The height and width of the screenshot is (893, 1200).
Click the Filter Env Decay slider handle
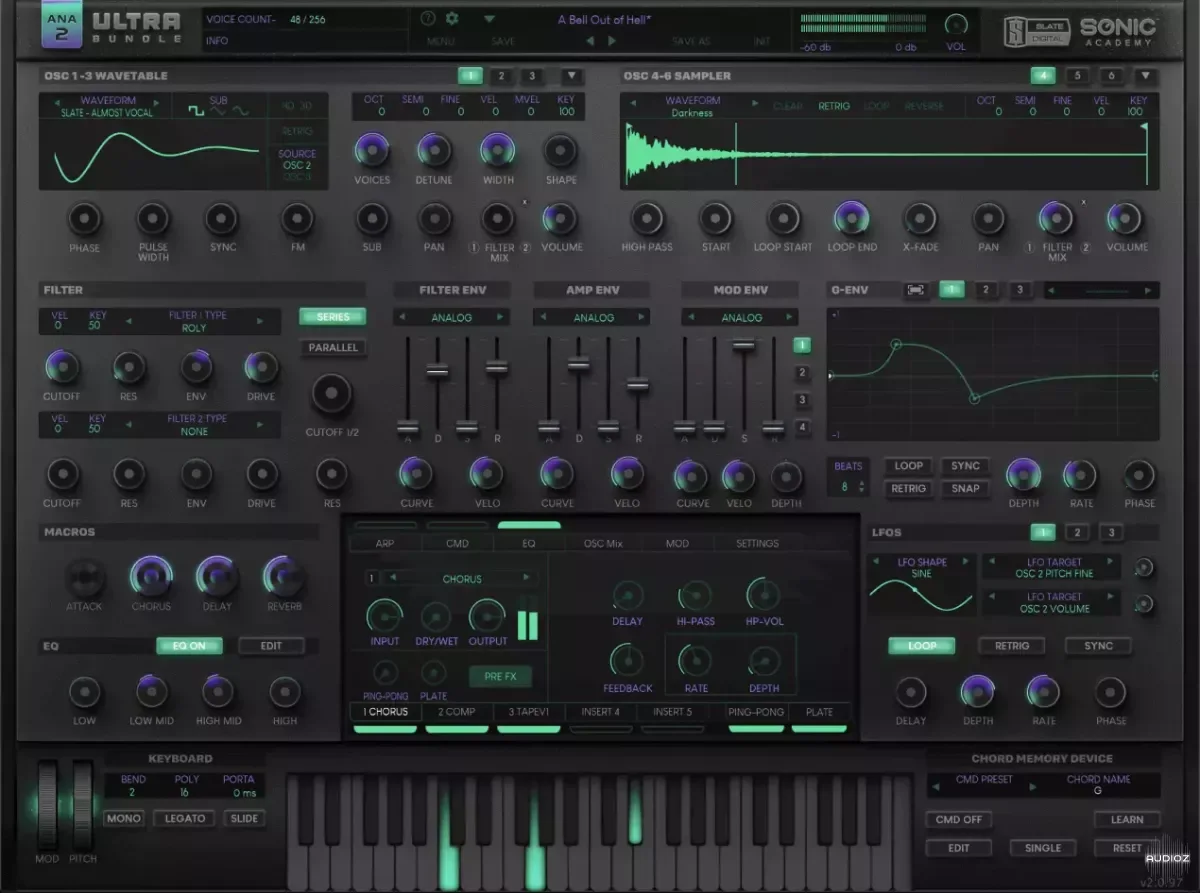point(437,370)
